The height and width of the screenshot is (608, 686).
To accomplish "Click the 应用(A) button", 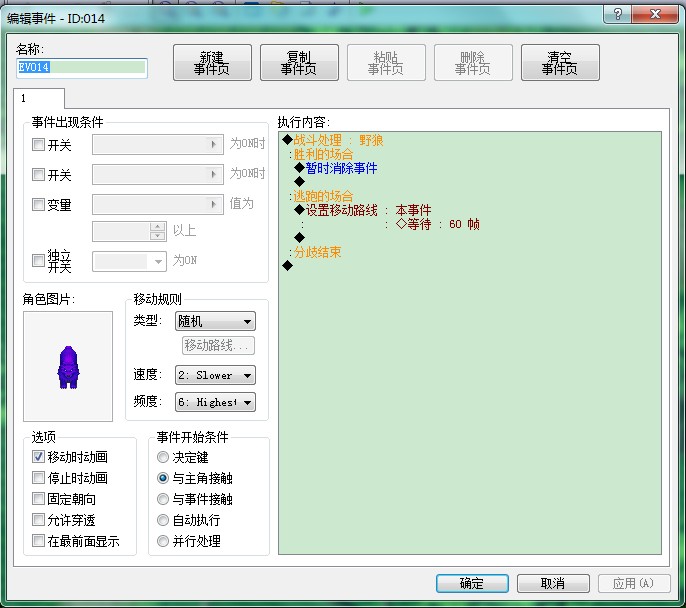I will [x=634, y=584].
